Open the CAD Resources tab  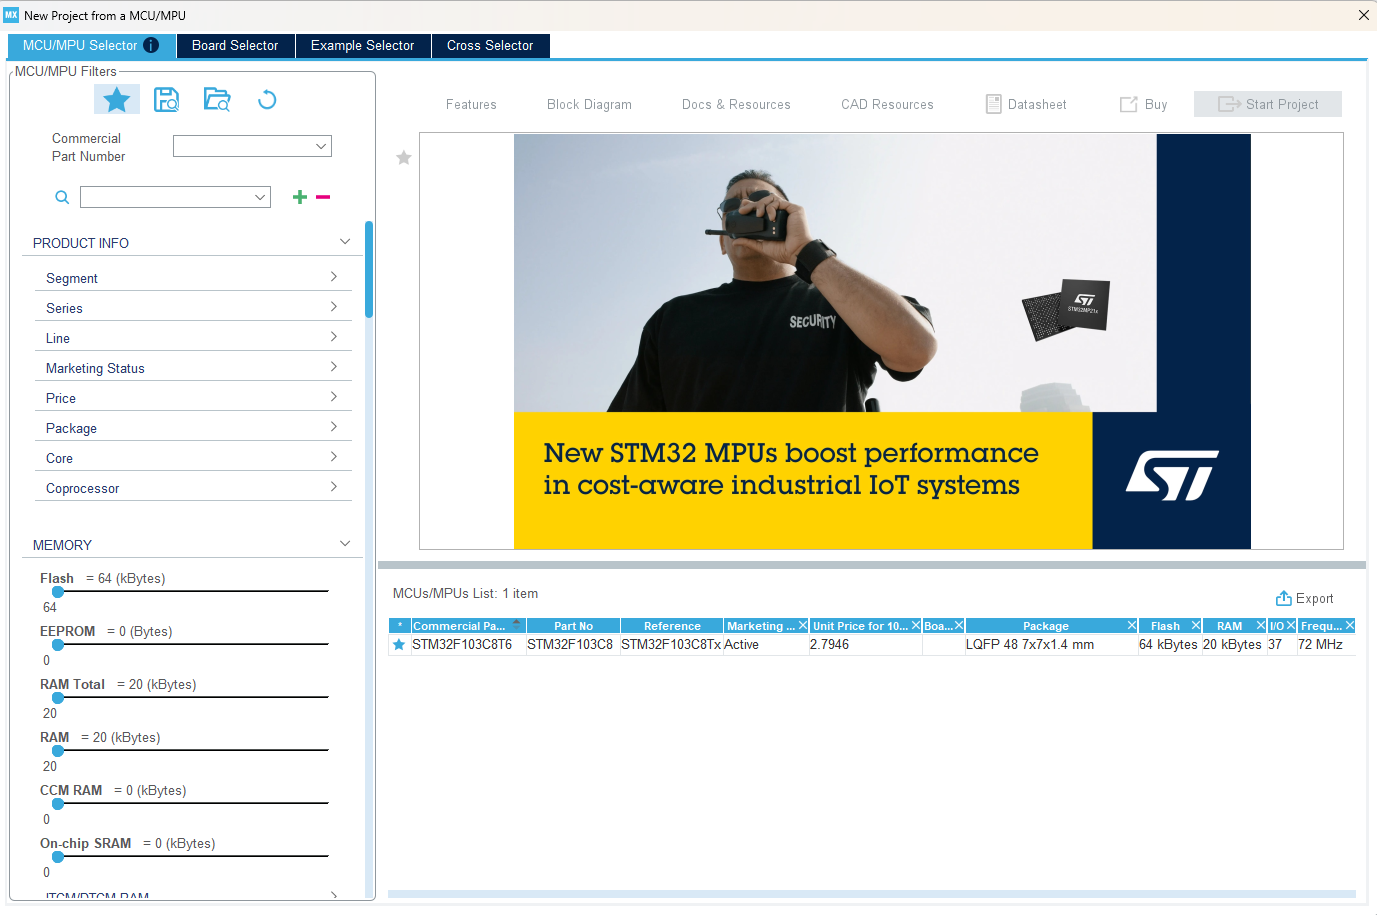887,104
